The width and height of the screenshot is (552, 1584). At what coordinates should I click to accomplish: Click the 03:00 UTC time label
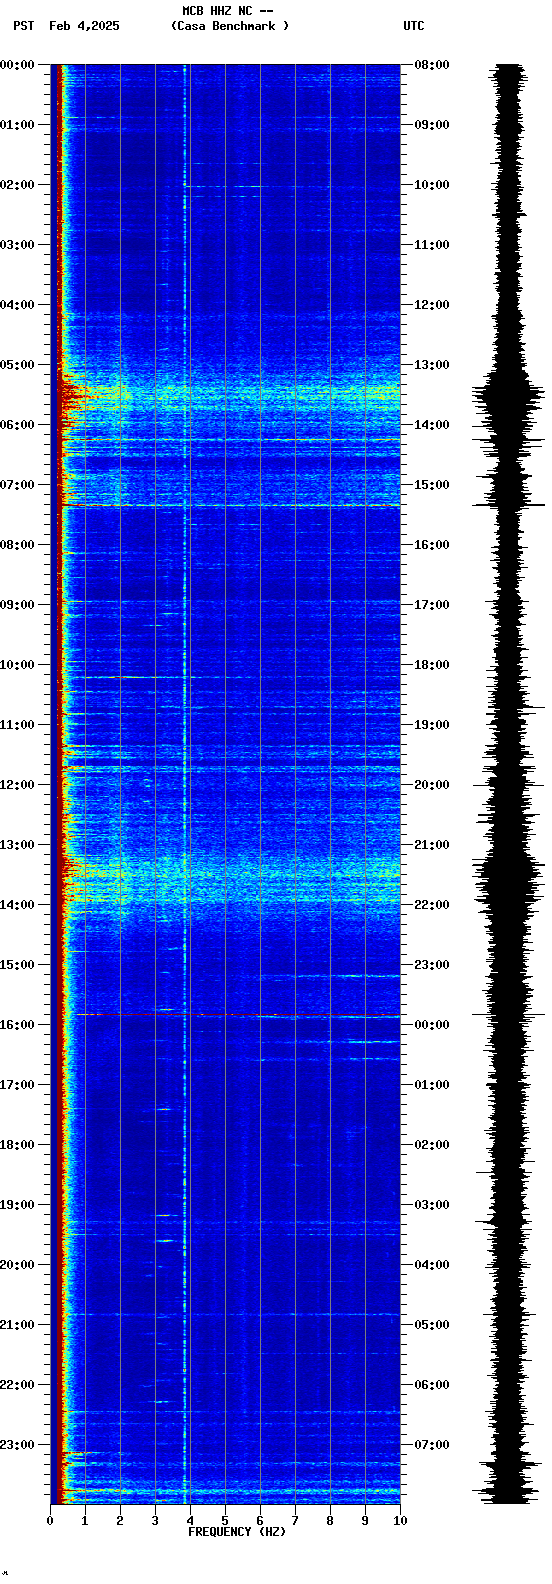(432, 1205)
